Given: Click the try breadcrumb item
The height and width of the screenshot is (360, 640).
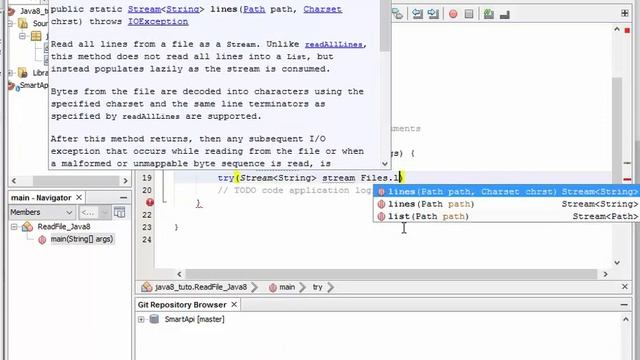Looking at the screenshot, I should point(318,287).
